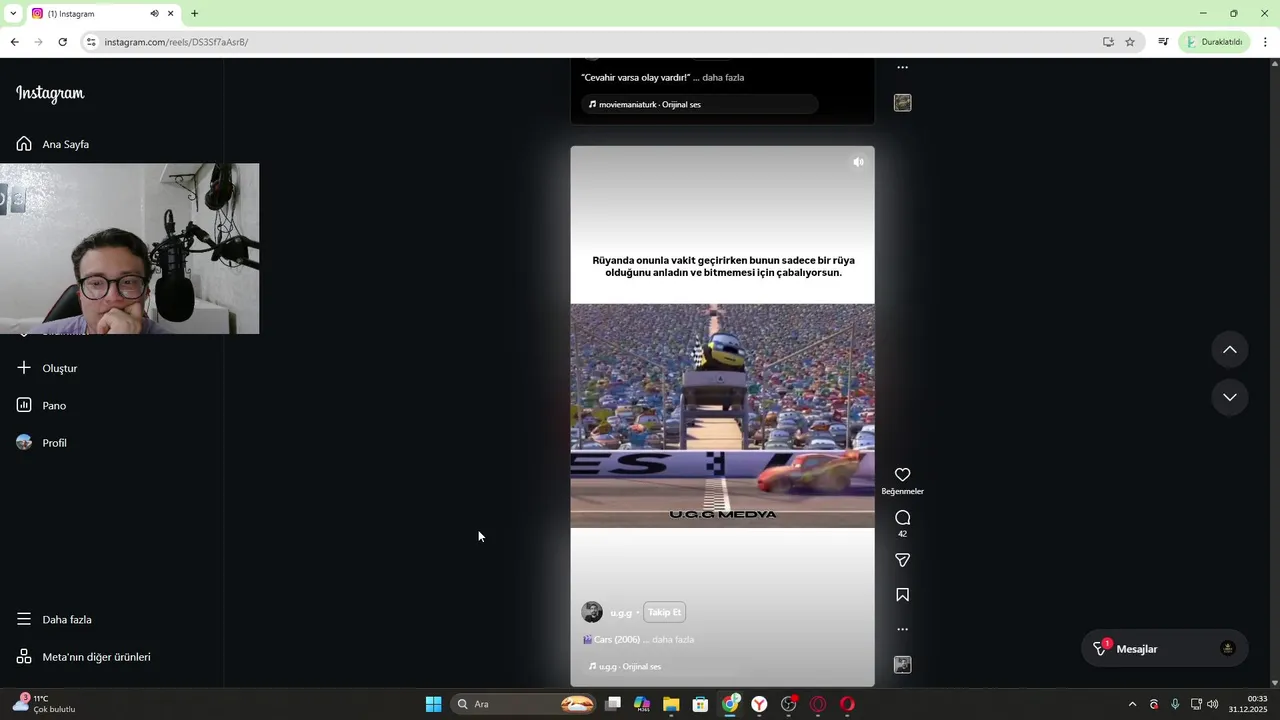Viewport: 1280px width, 720px height.
Task: Open the u.g.g profile avatar
Action: coord(592,612)
